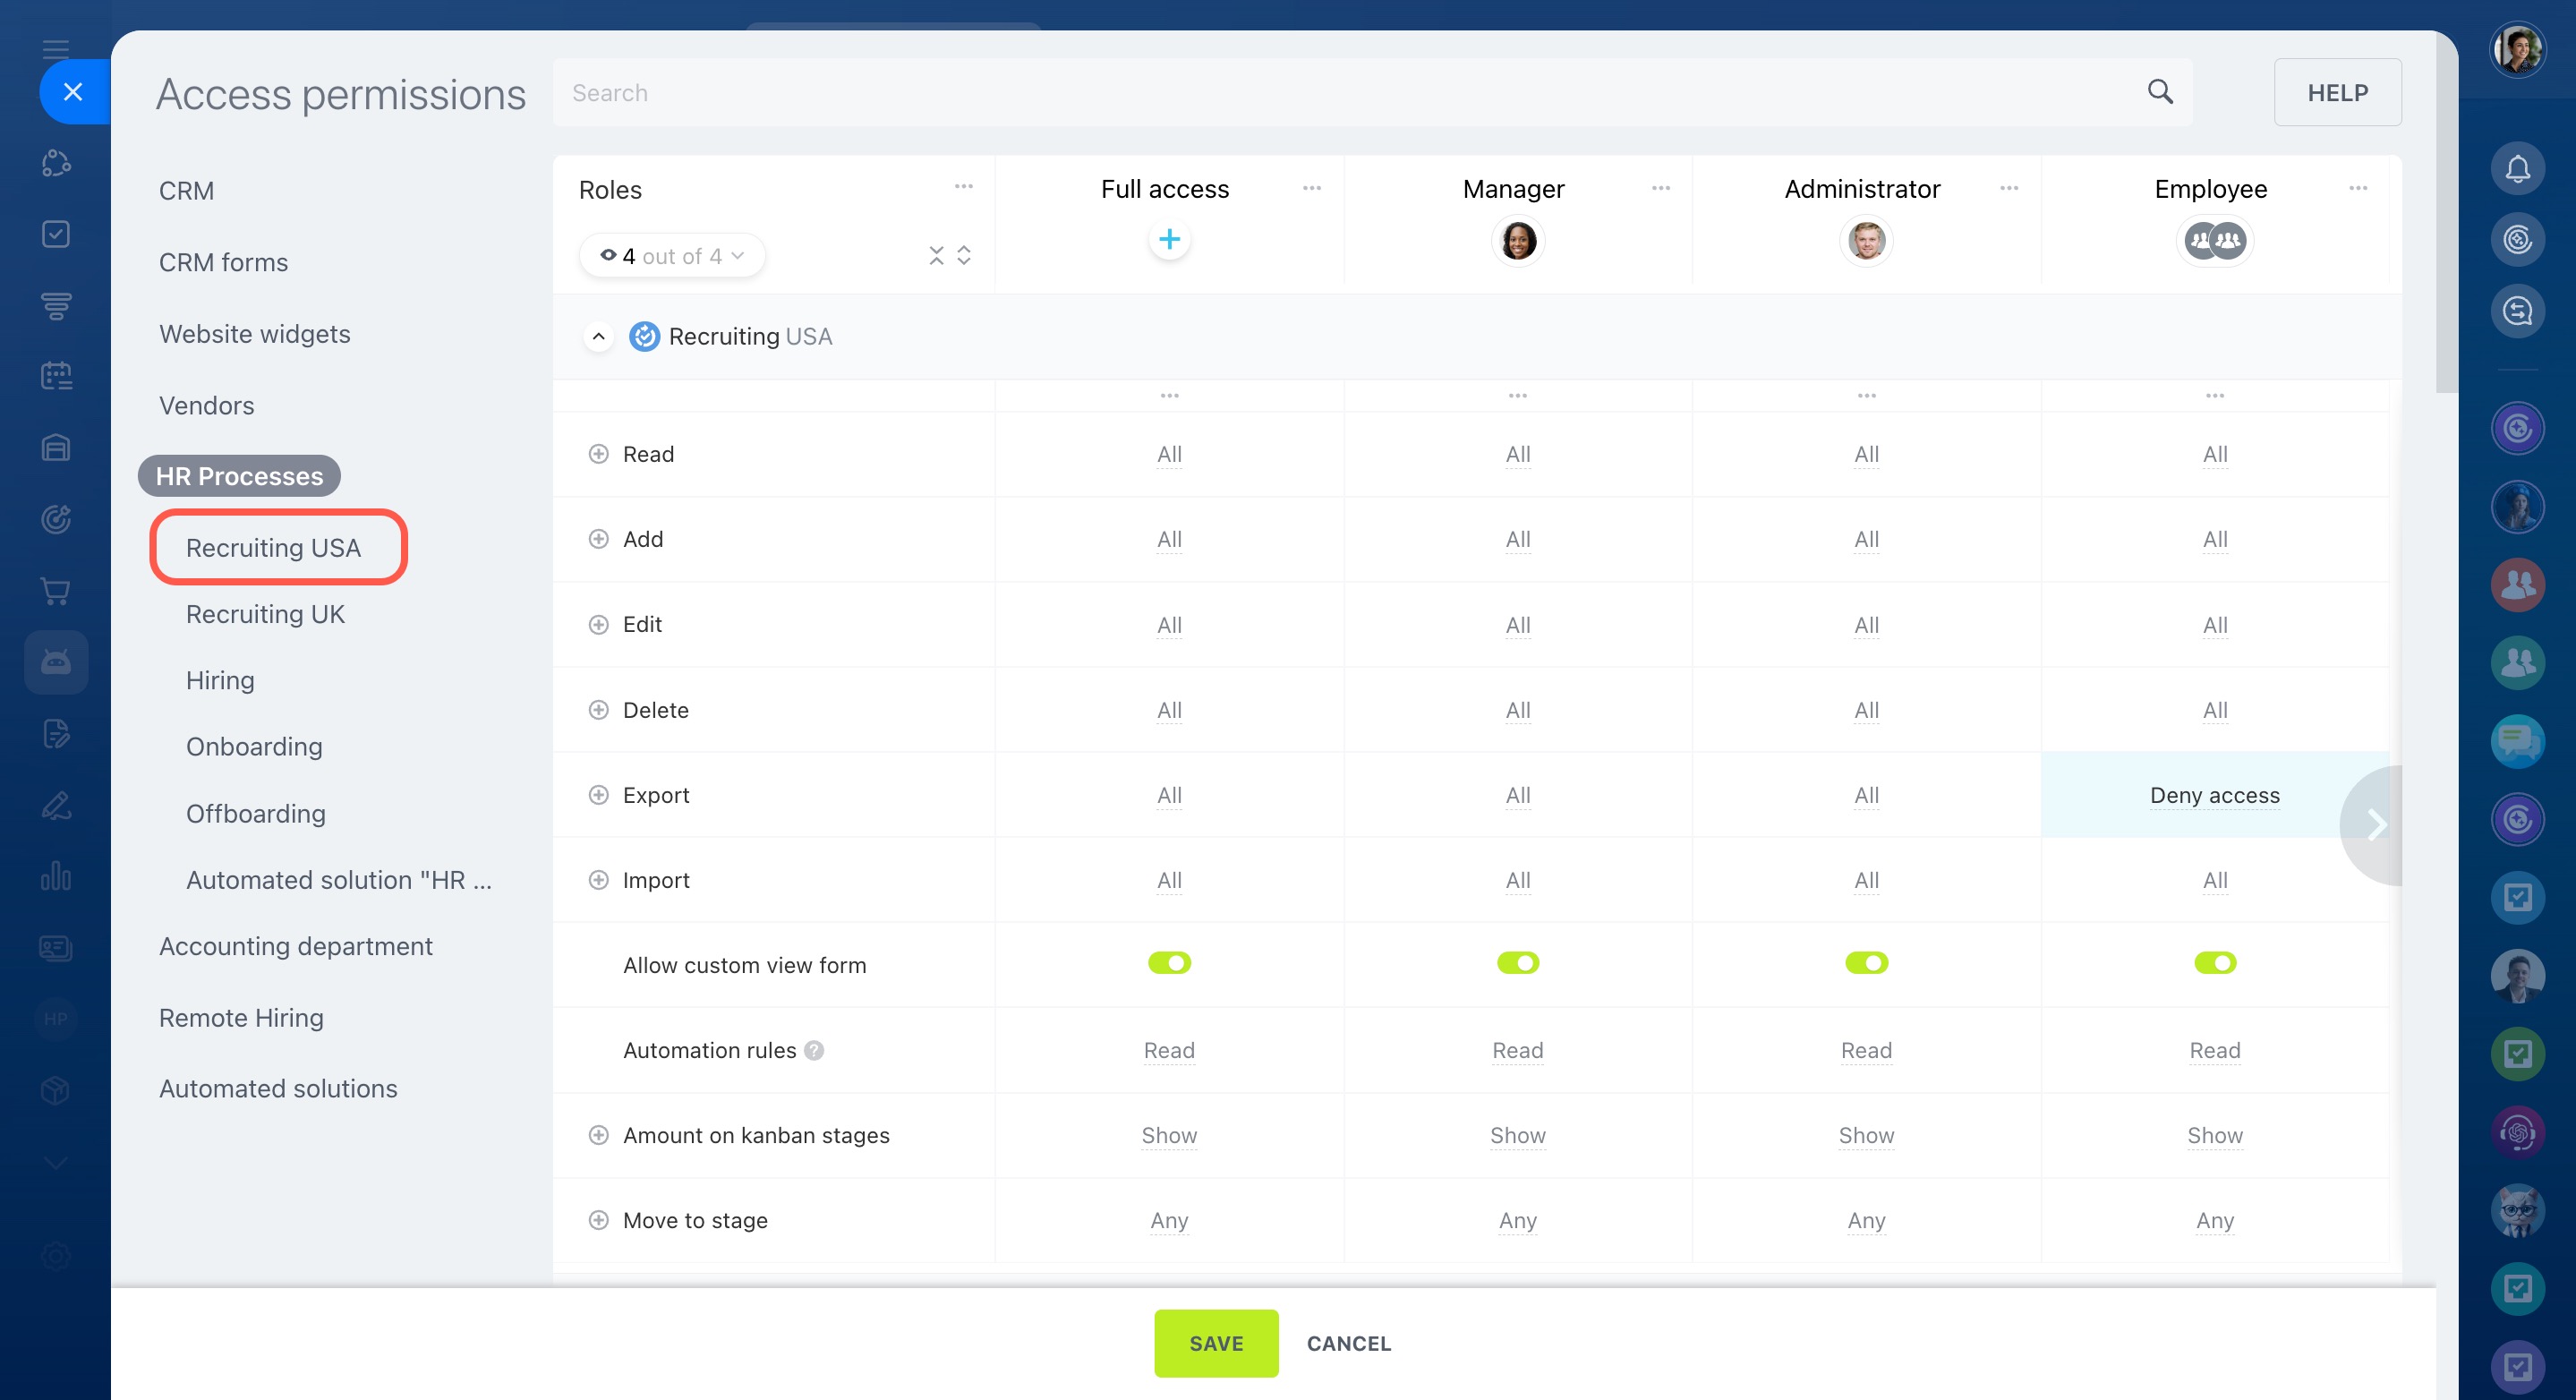
Task: Select Recruiting UK in the sidebar
Action: point(265,614)
